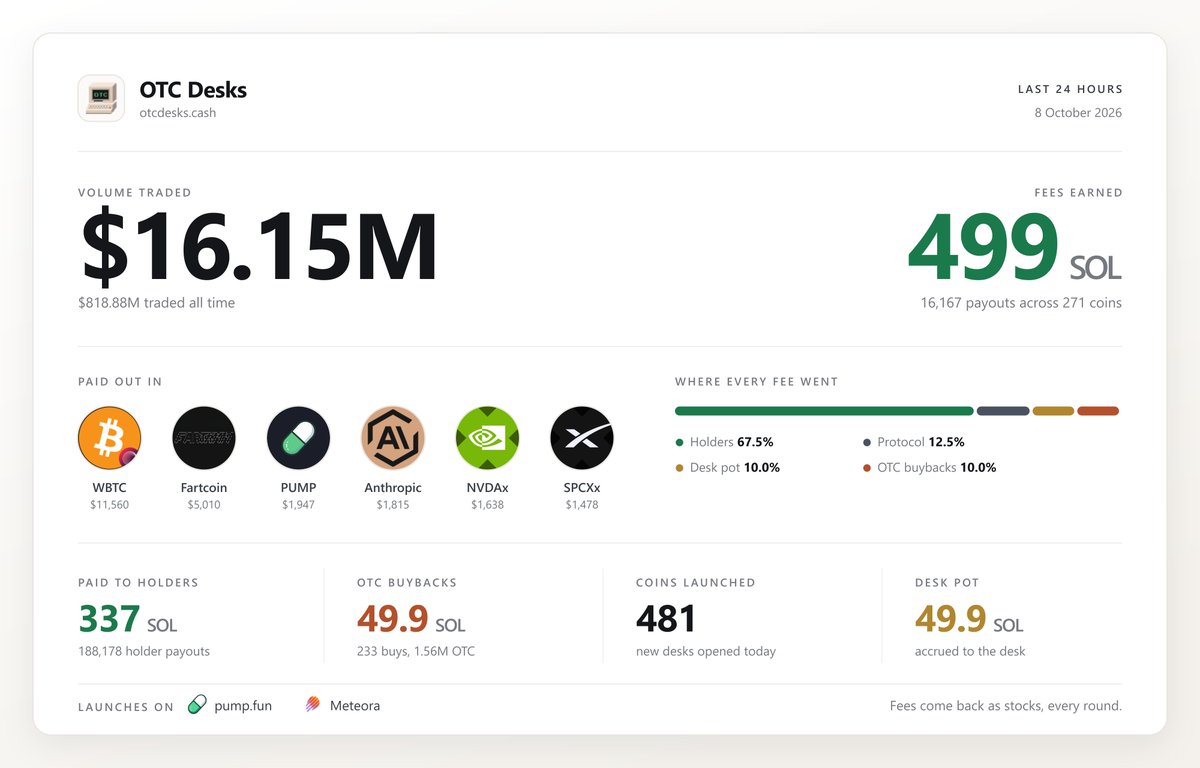Click the 'WHERE EVERY FEE WENT' heading

click(x=756, y=382)
